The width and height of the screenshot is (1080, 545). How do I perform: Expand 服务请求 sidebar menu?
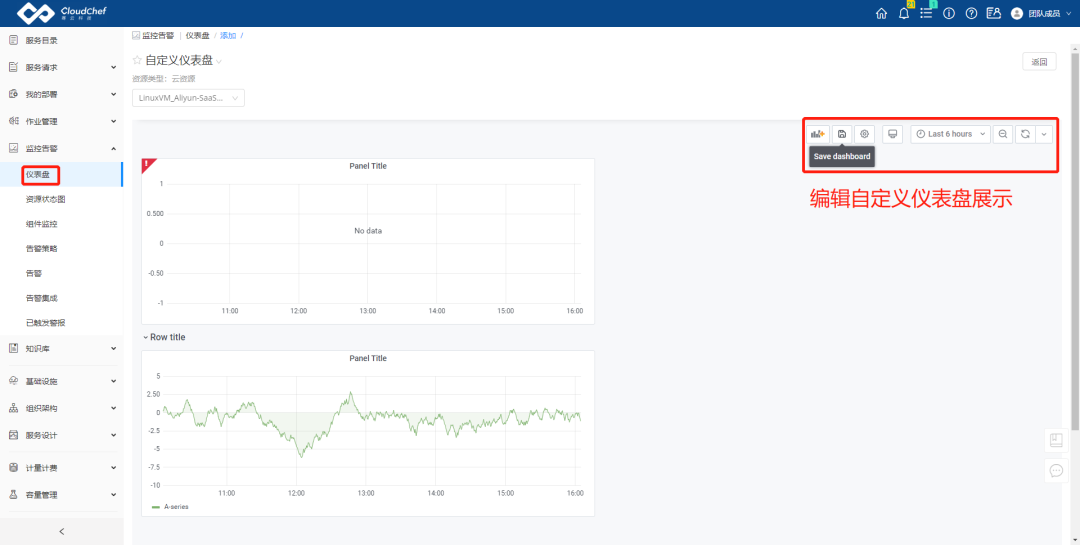61,68
